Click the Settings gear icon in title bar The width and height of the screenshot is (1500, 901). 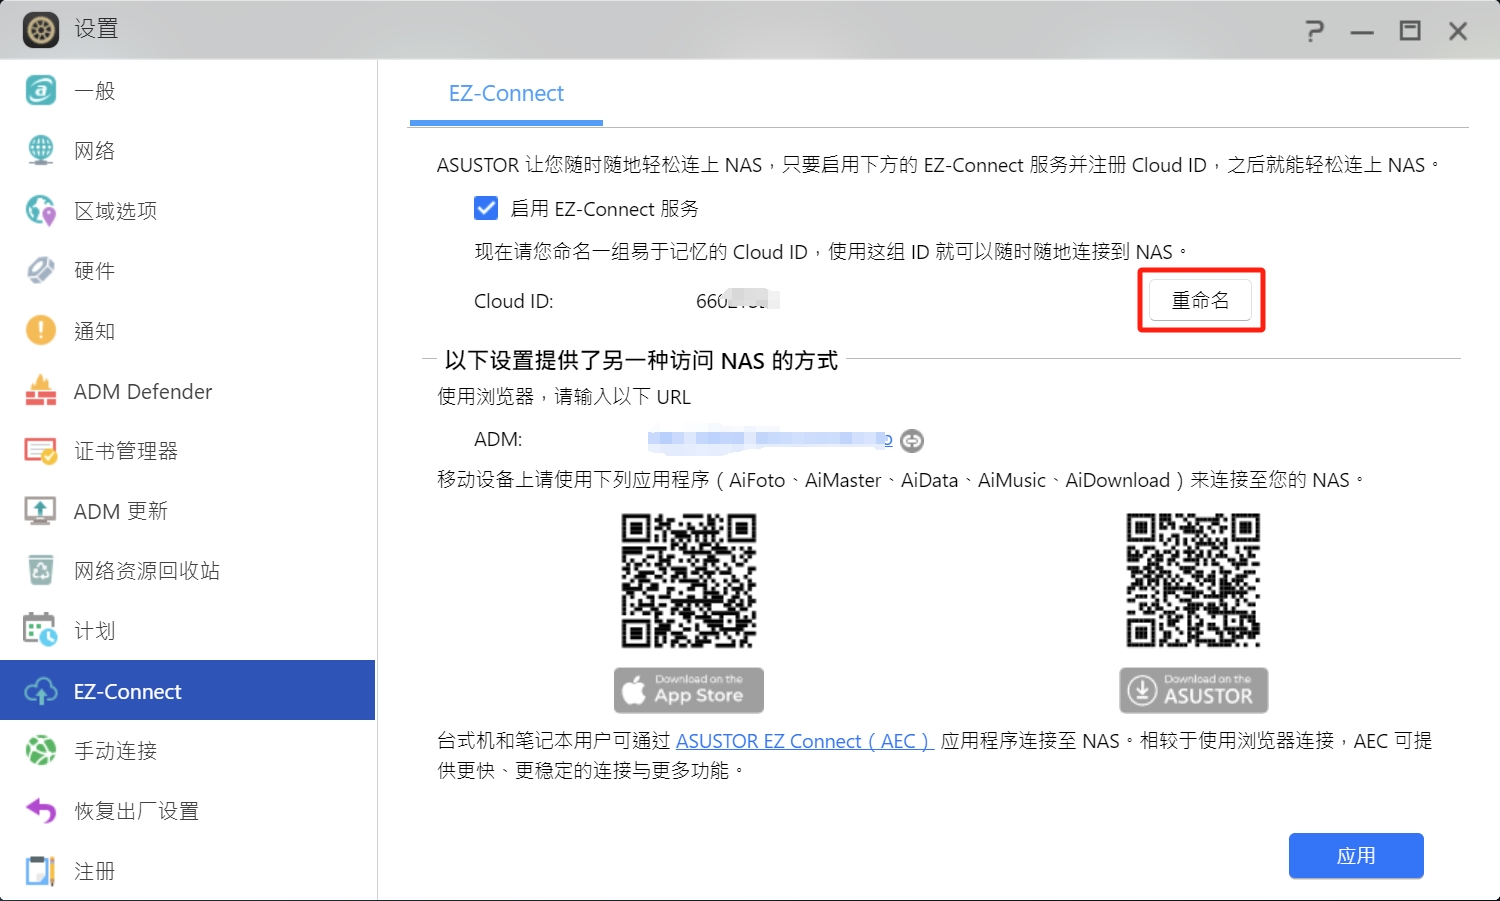(x=41, y=30)
